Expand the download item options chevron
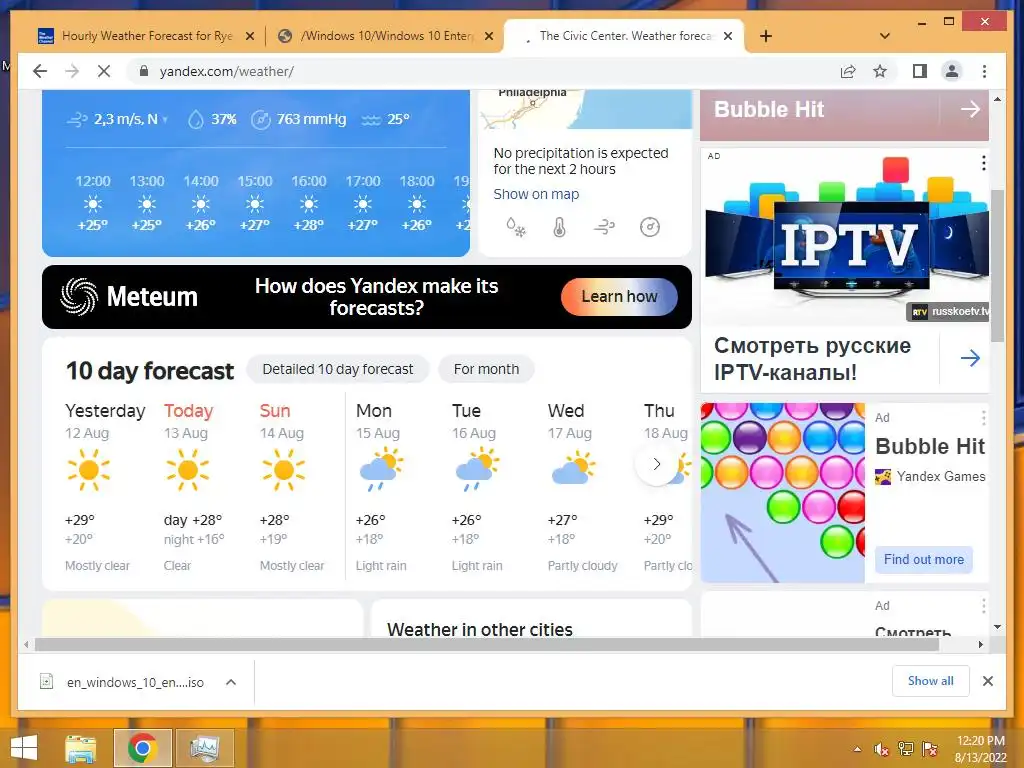The height and width of the screenshot is (768, 1024). point(231,682)
